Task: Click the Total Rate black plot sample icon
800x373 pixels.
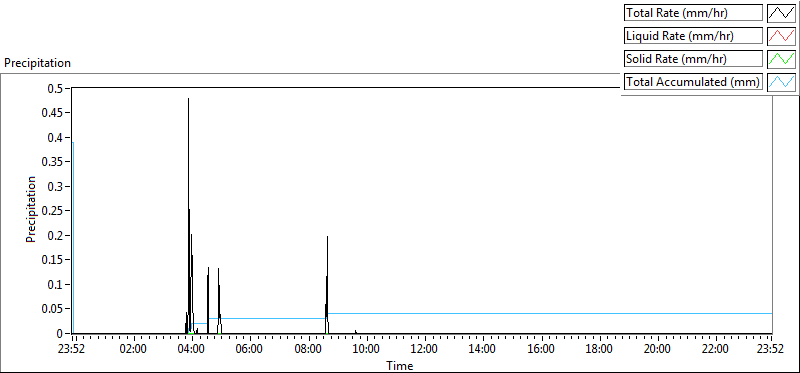Action: pos(782,13)
